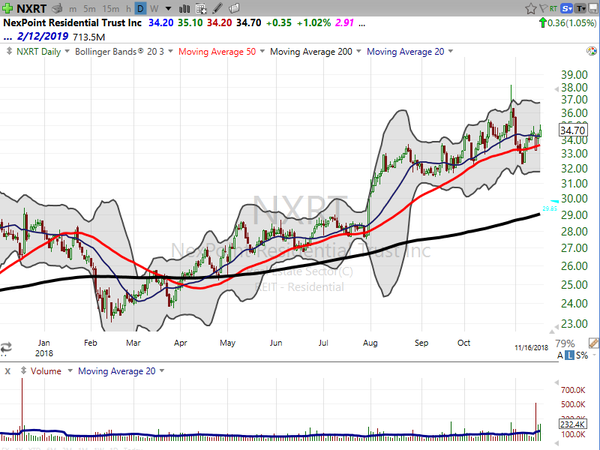This screenshot has width=600, height=450.
Task: Click the red Moving Average 50 label
Action: [x=217, y=52]
